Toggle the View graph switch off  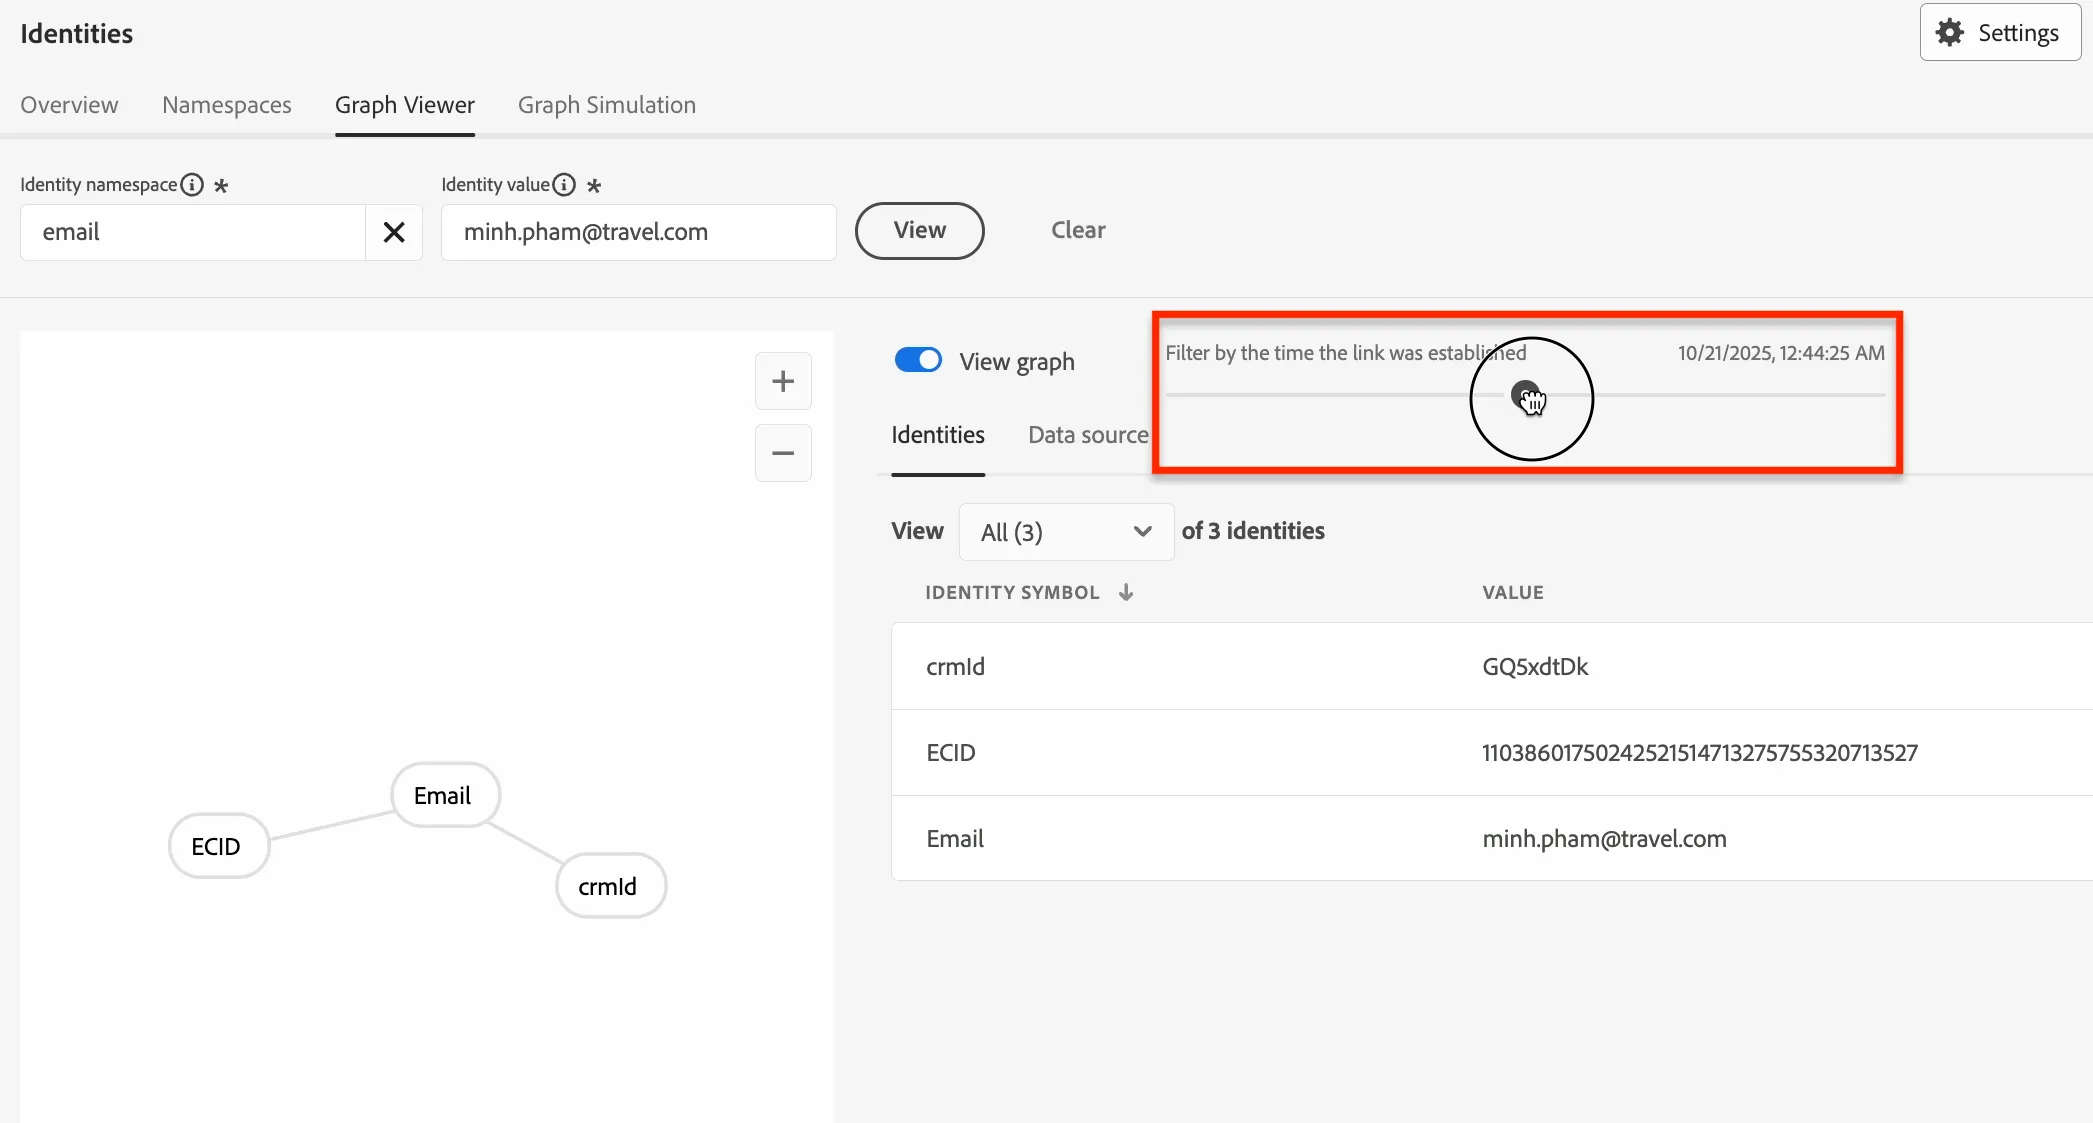click(918, 360)
